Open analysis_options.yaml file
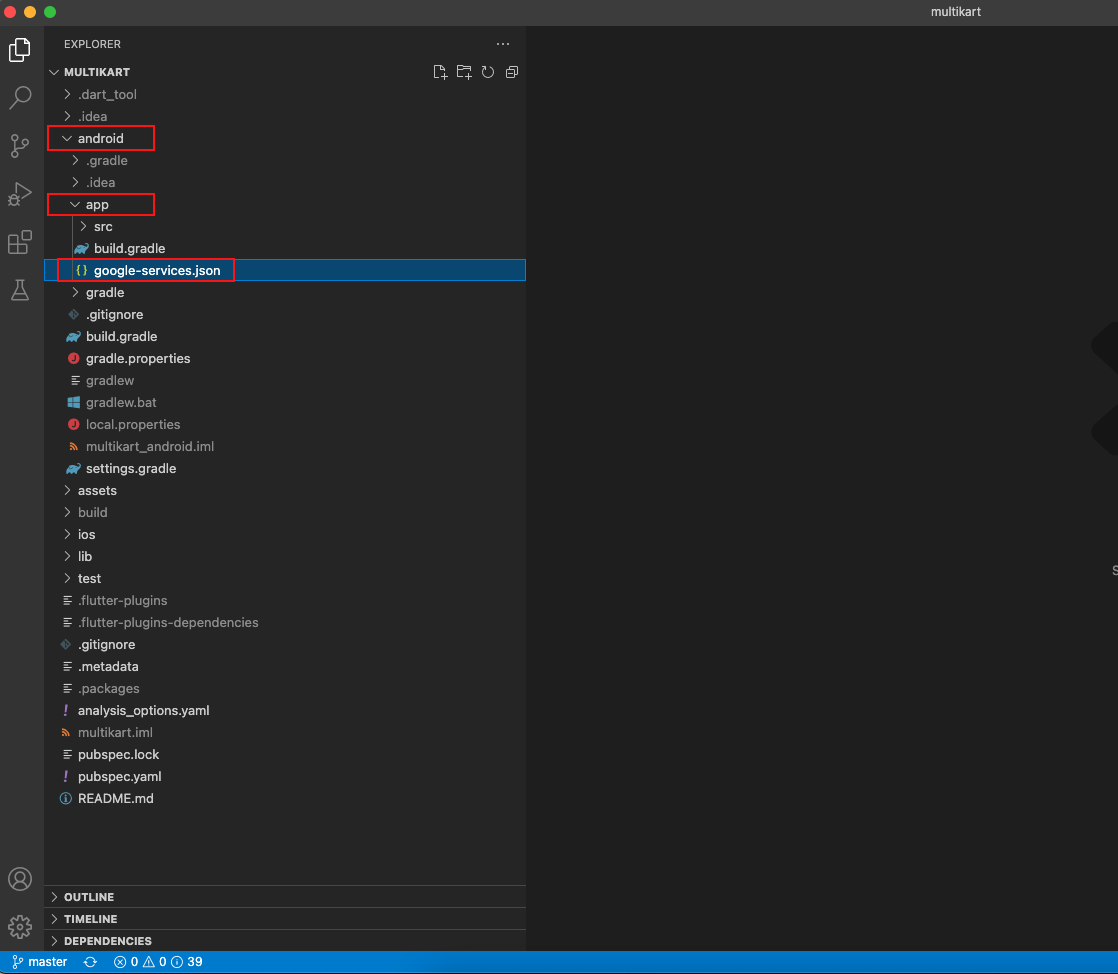This screenshot has width=1118, height=974. point(285,710)
